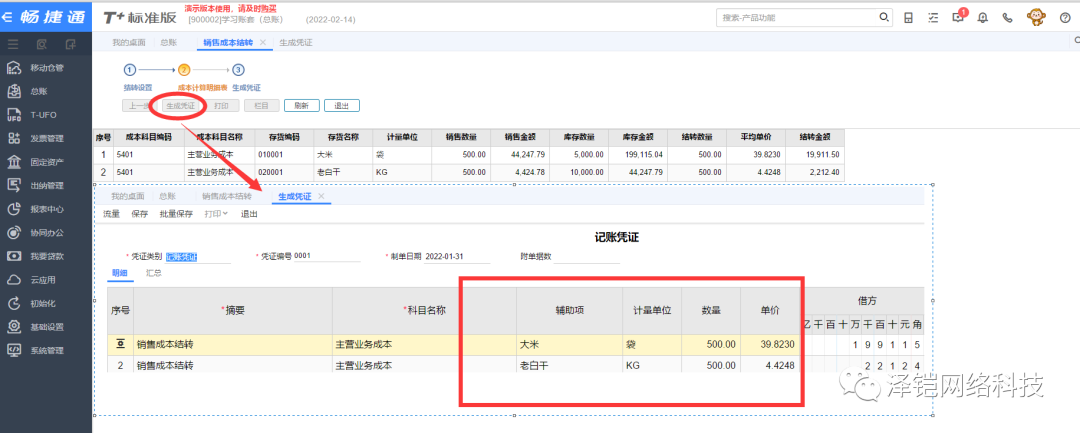Open 固定资产 module in sidebar
This screenshot has width=1080, height=433.
pyautogui.click(x=46, y=162)
